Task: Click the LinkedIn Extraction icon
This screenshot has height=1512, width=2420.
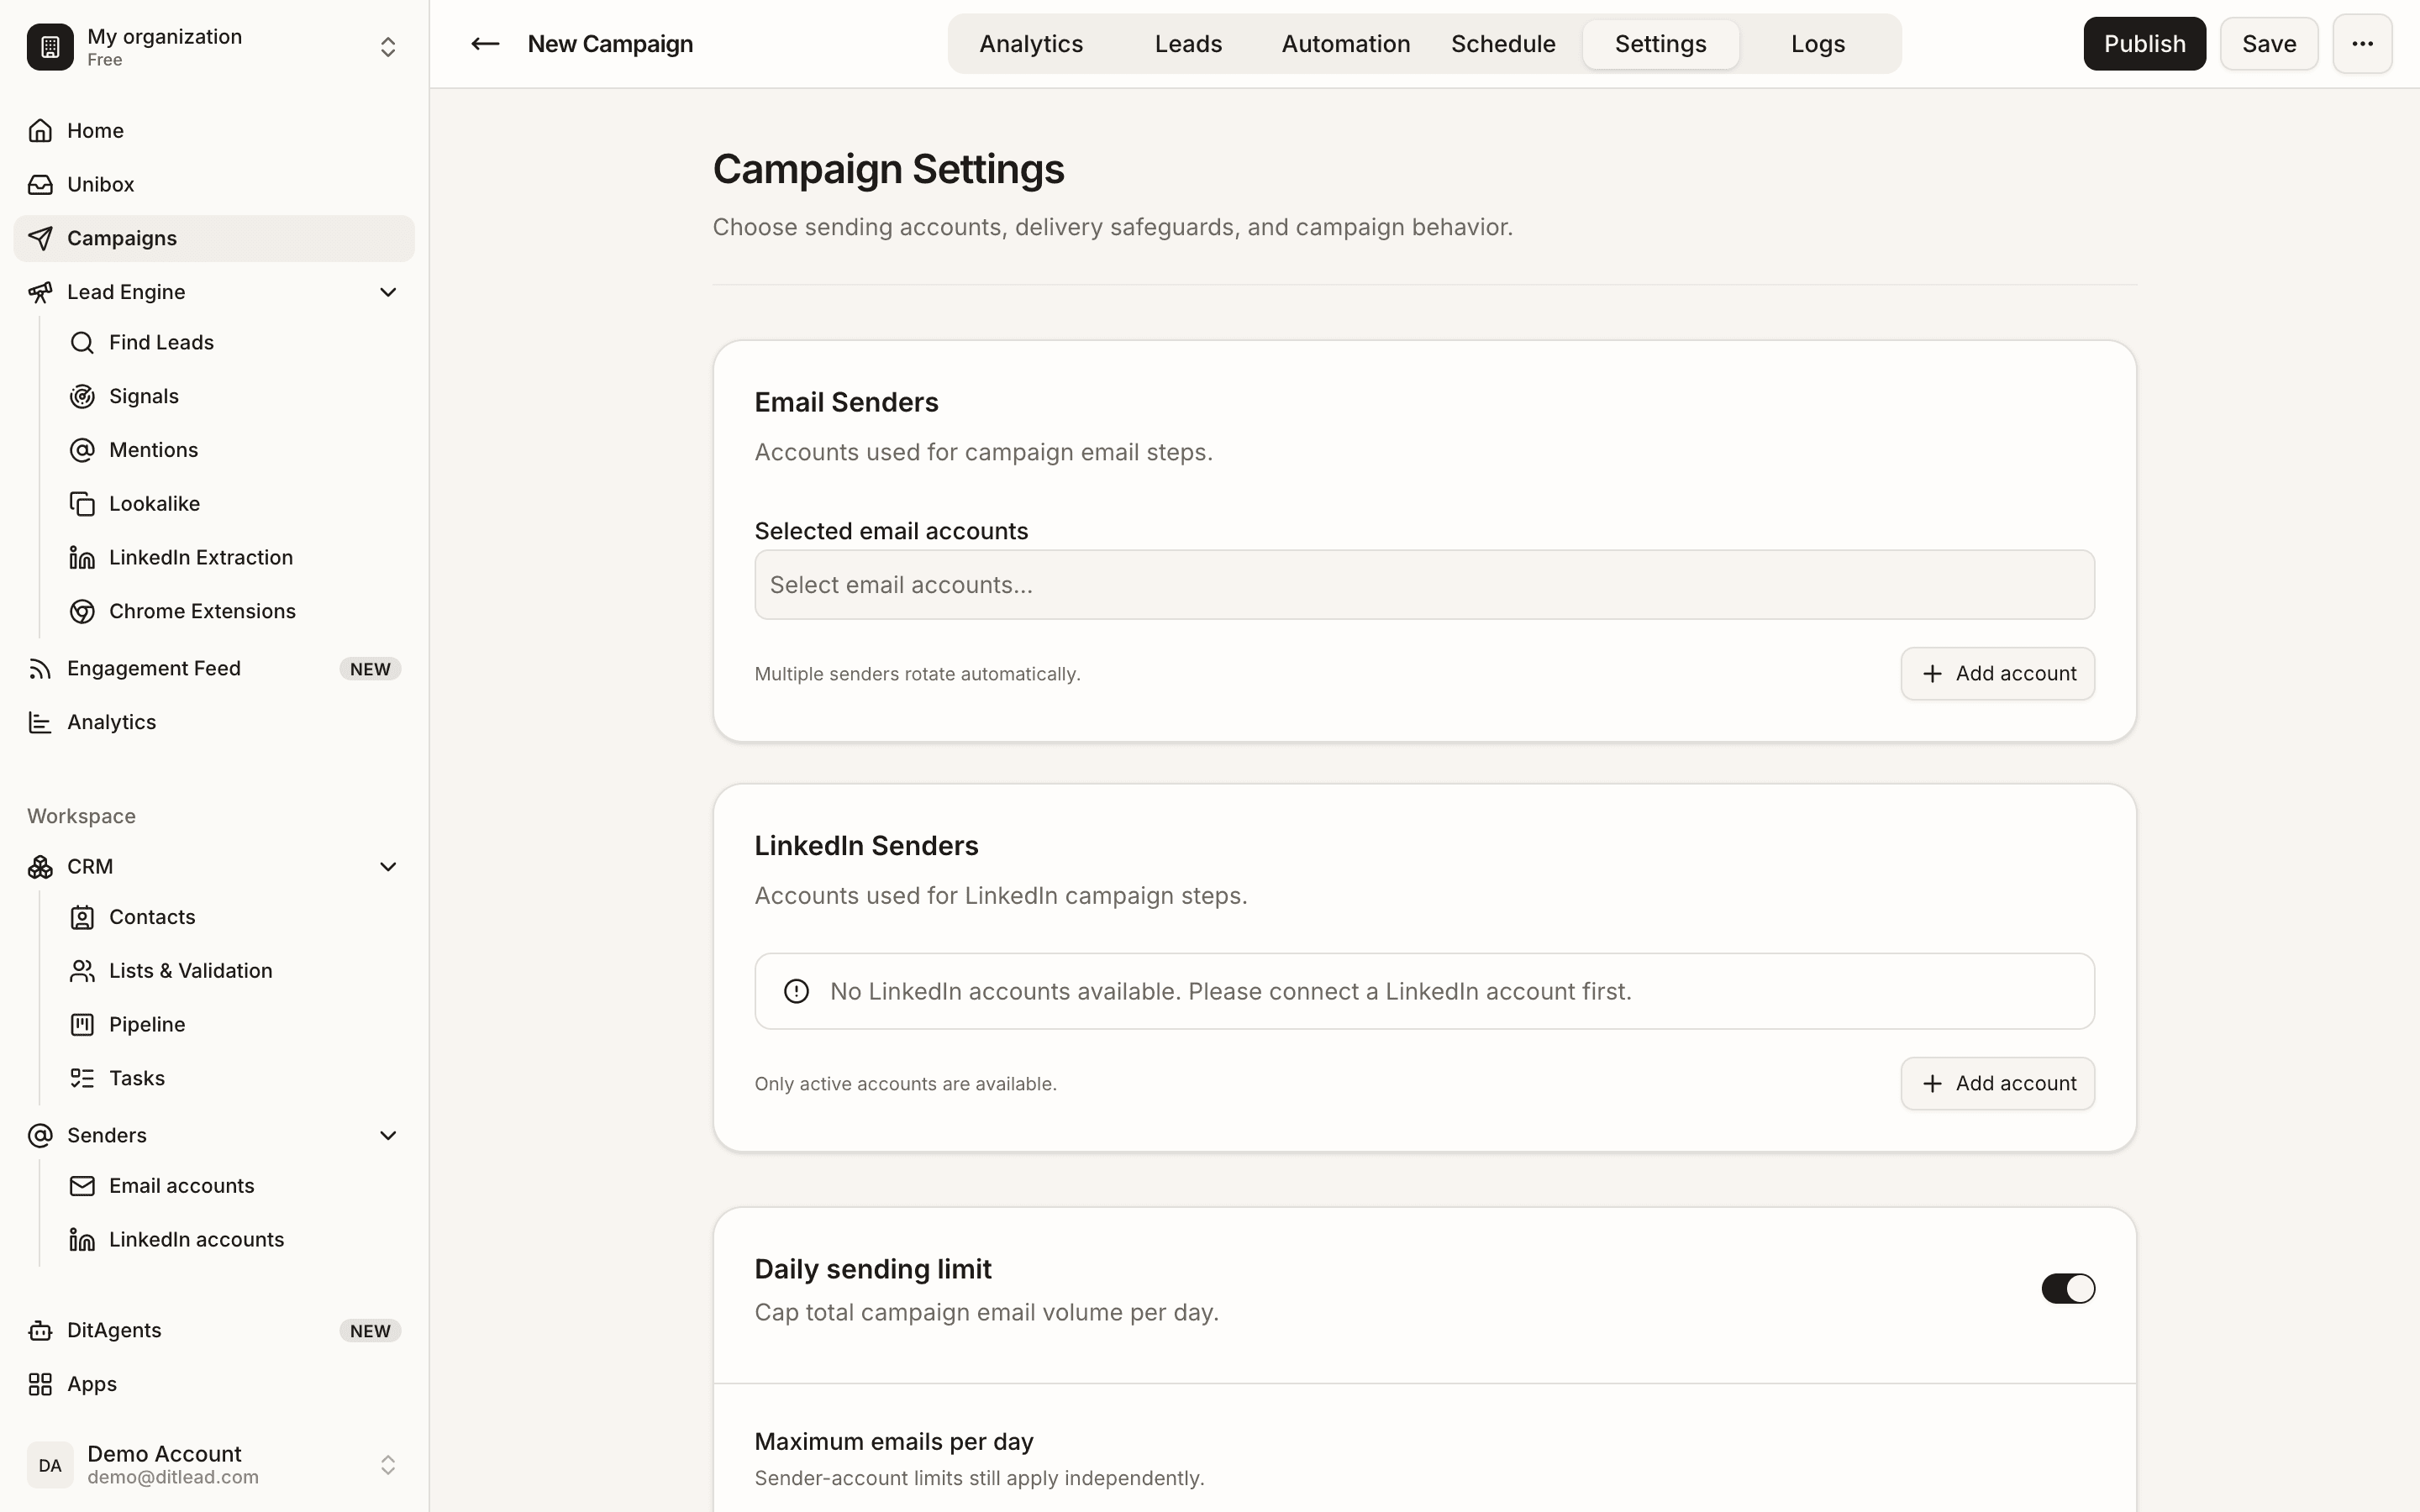Action: coord(82,558)
